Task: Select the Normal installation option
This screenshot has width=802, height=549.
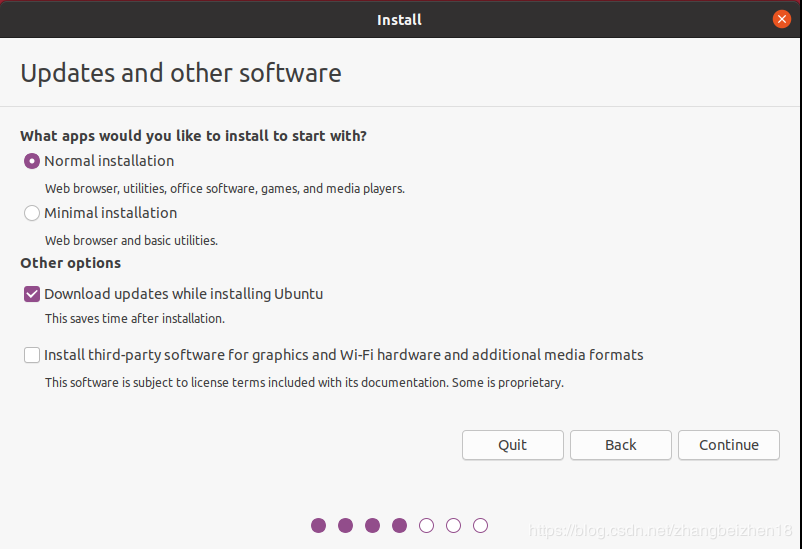Action: coord(32,161)
